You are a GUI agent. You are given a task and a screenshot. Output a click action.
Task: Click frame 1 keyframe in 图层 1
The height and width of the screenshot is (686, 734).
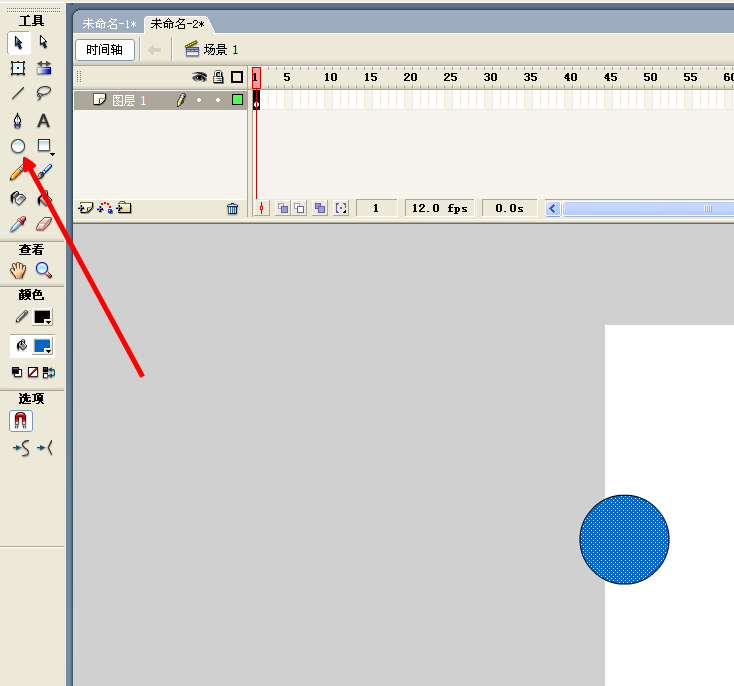point(257,100)
